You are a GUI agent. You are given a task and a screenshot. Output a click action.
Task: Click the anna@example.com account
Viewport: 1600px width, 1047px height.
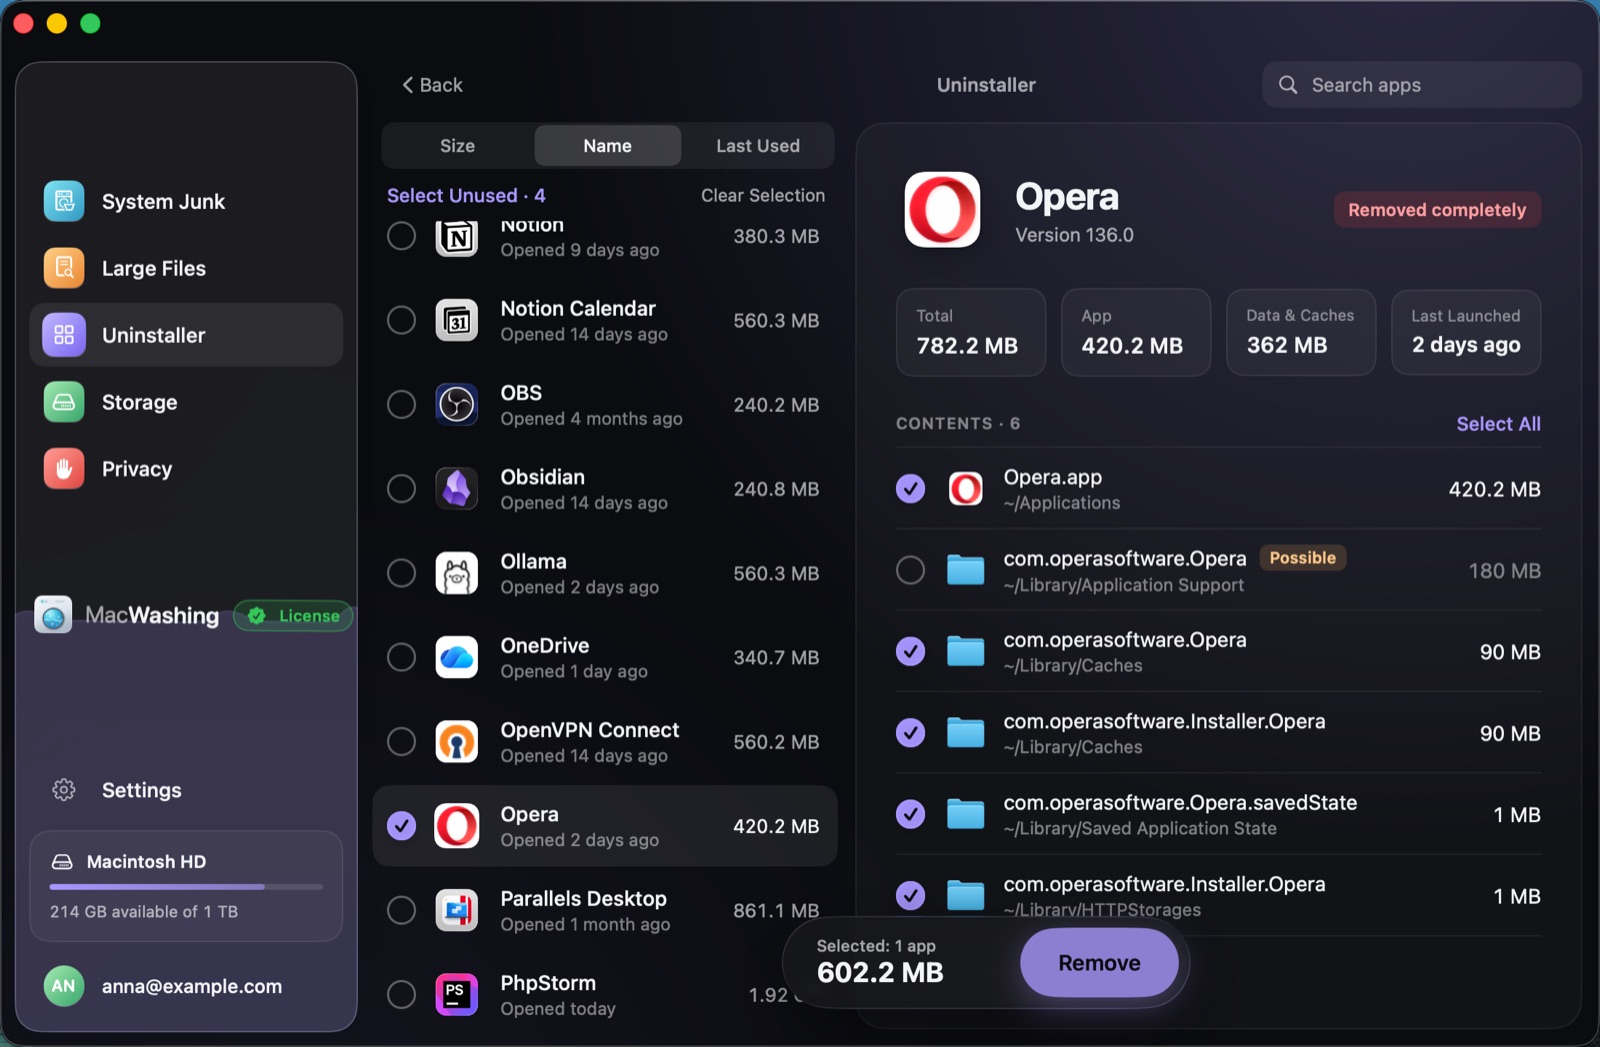click(x=192, y=986)
